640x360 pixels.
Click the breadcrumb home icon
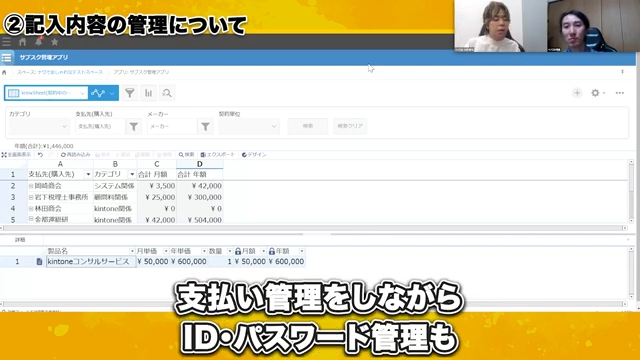4,72
